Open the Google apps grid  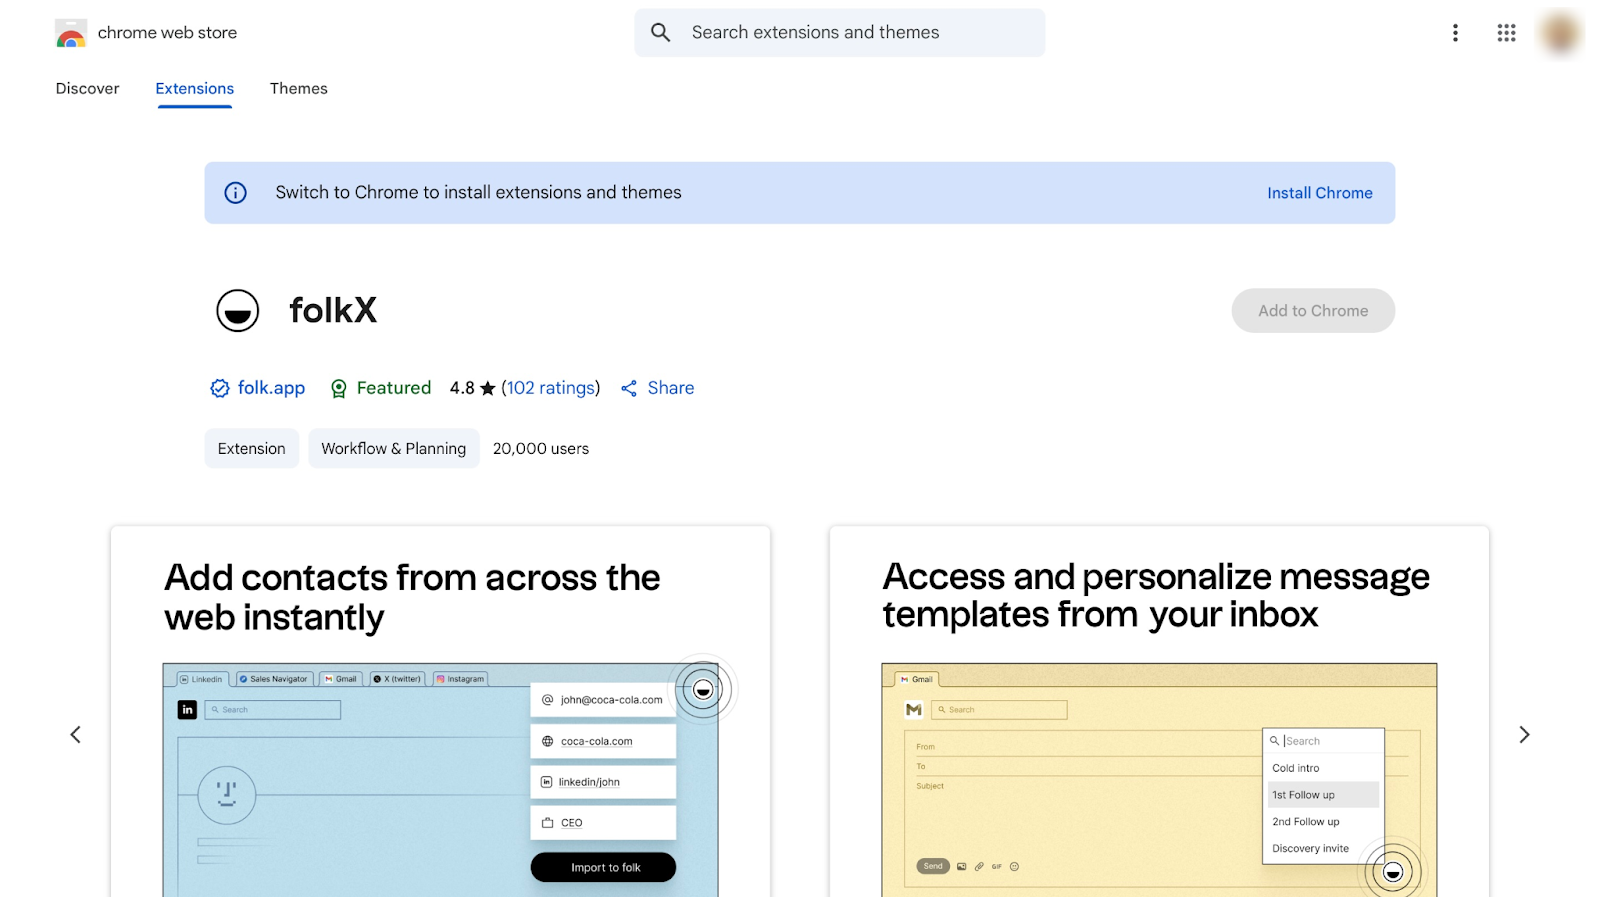tap(1506, 33)
